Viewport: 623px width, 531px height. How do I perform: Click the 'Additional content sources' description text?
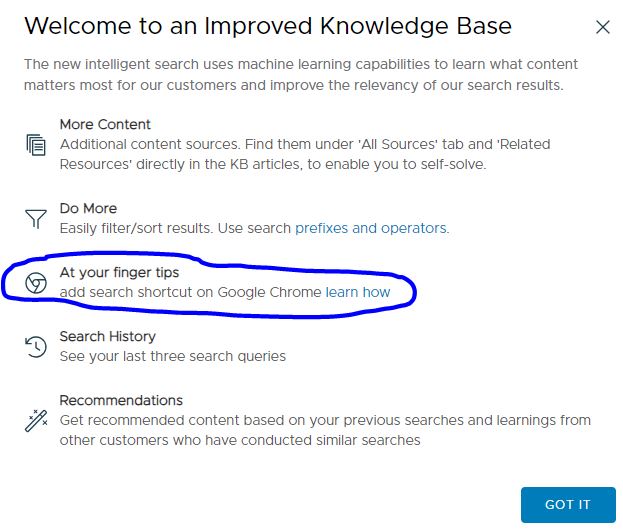click(x=305, y=154)
